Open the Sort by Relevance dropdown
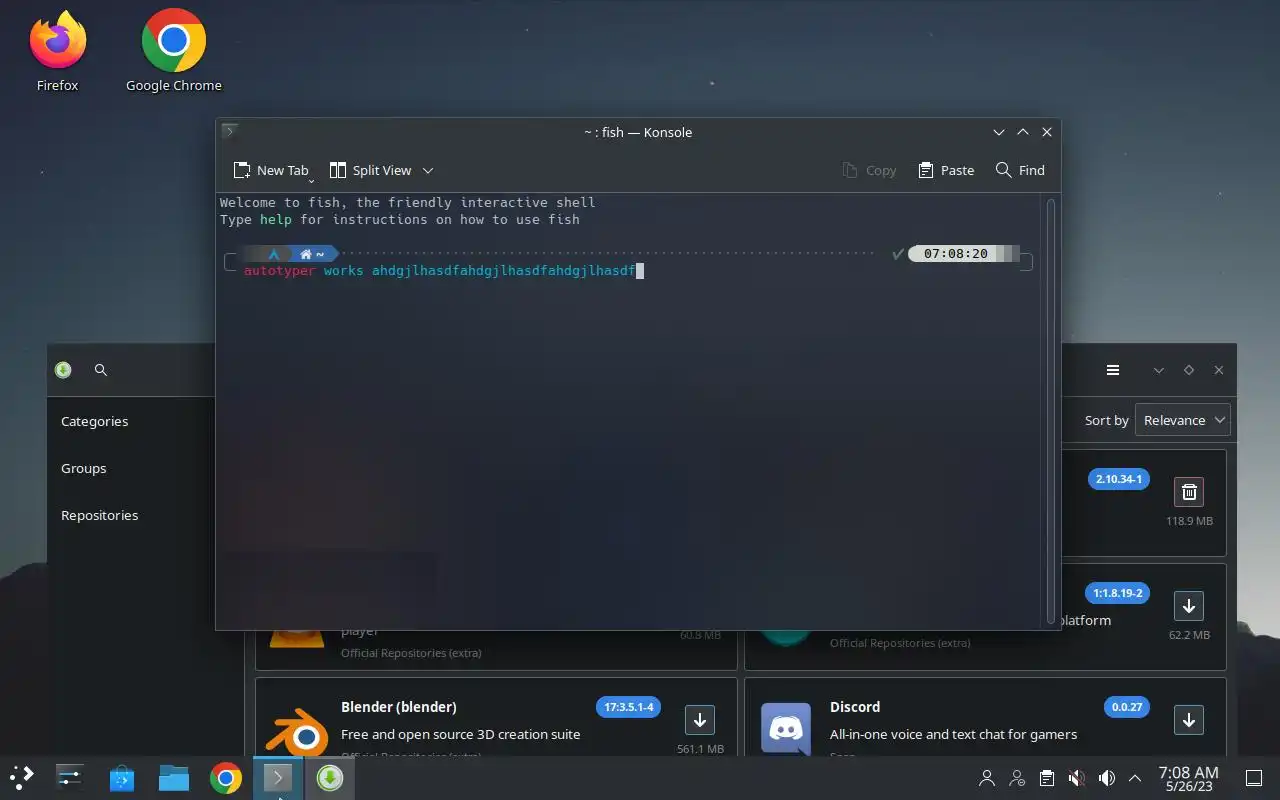Image resolution: width=1280 pixels, height=800 pixels. [1183, 420]
